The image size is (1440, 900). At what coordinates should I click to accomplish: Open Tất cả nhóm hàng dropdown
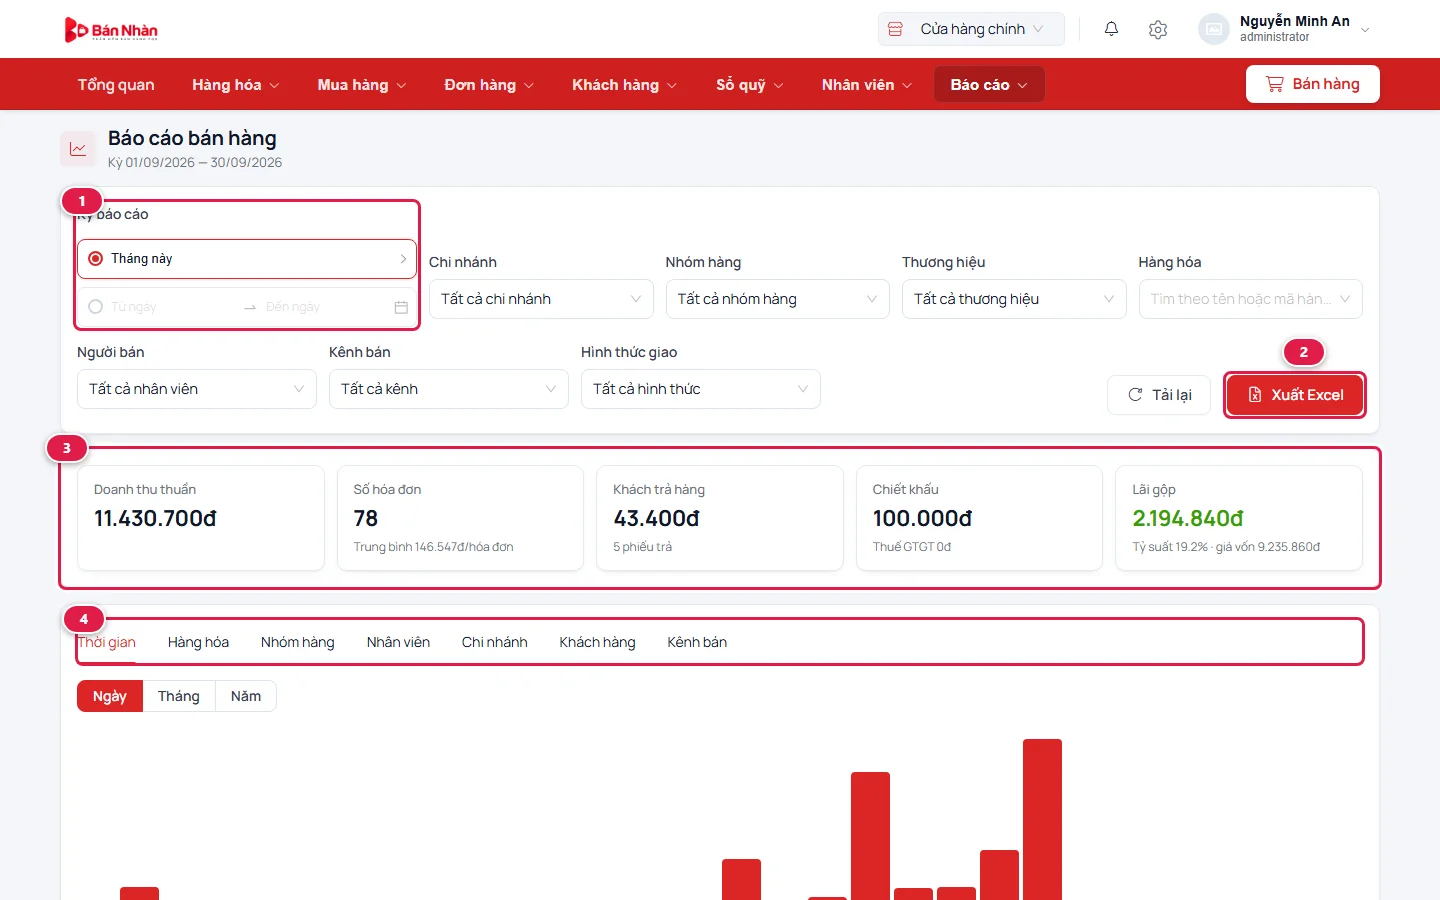click(778, 299)
